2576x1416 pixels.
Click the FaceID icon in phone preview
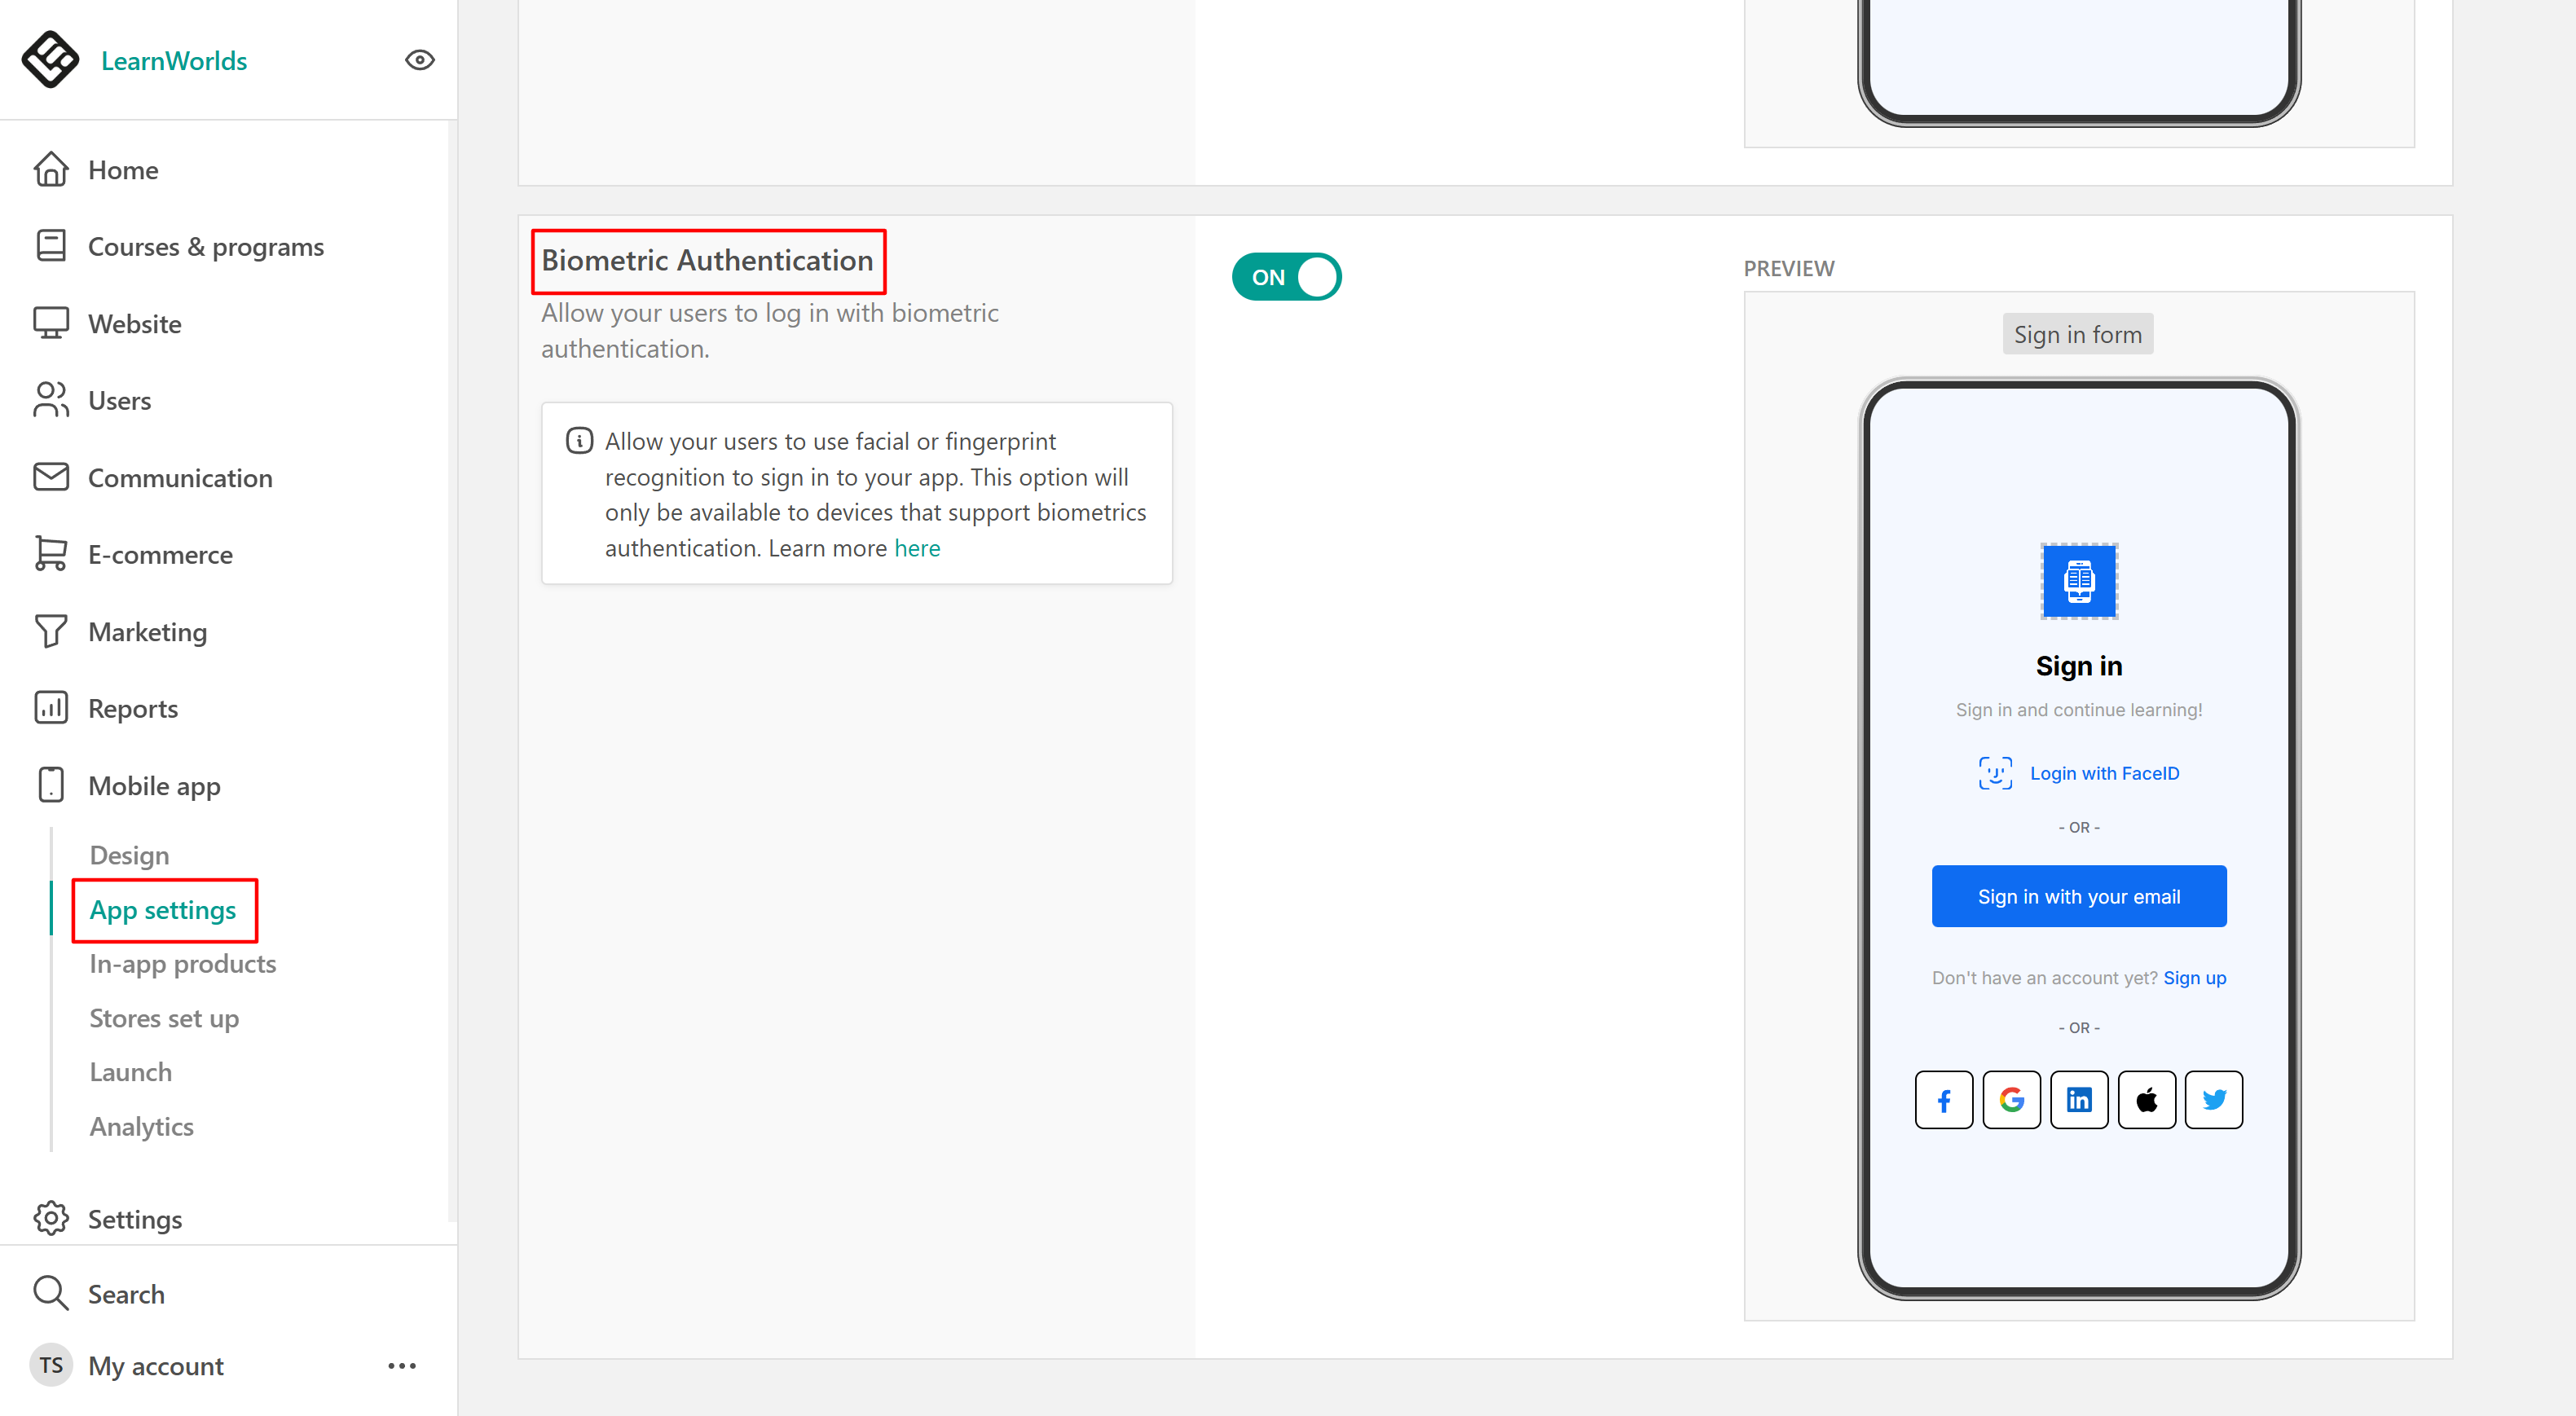pyautogui.click(x=1995, y=773)
